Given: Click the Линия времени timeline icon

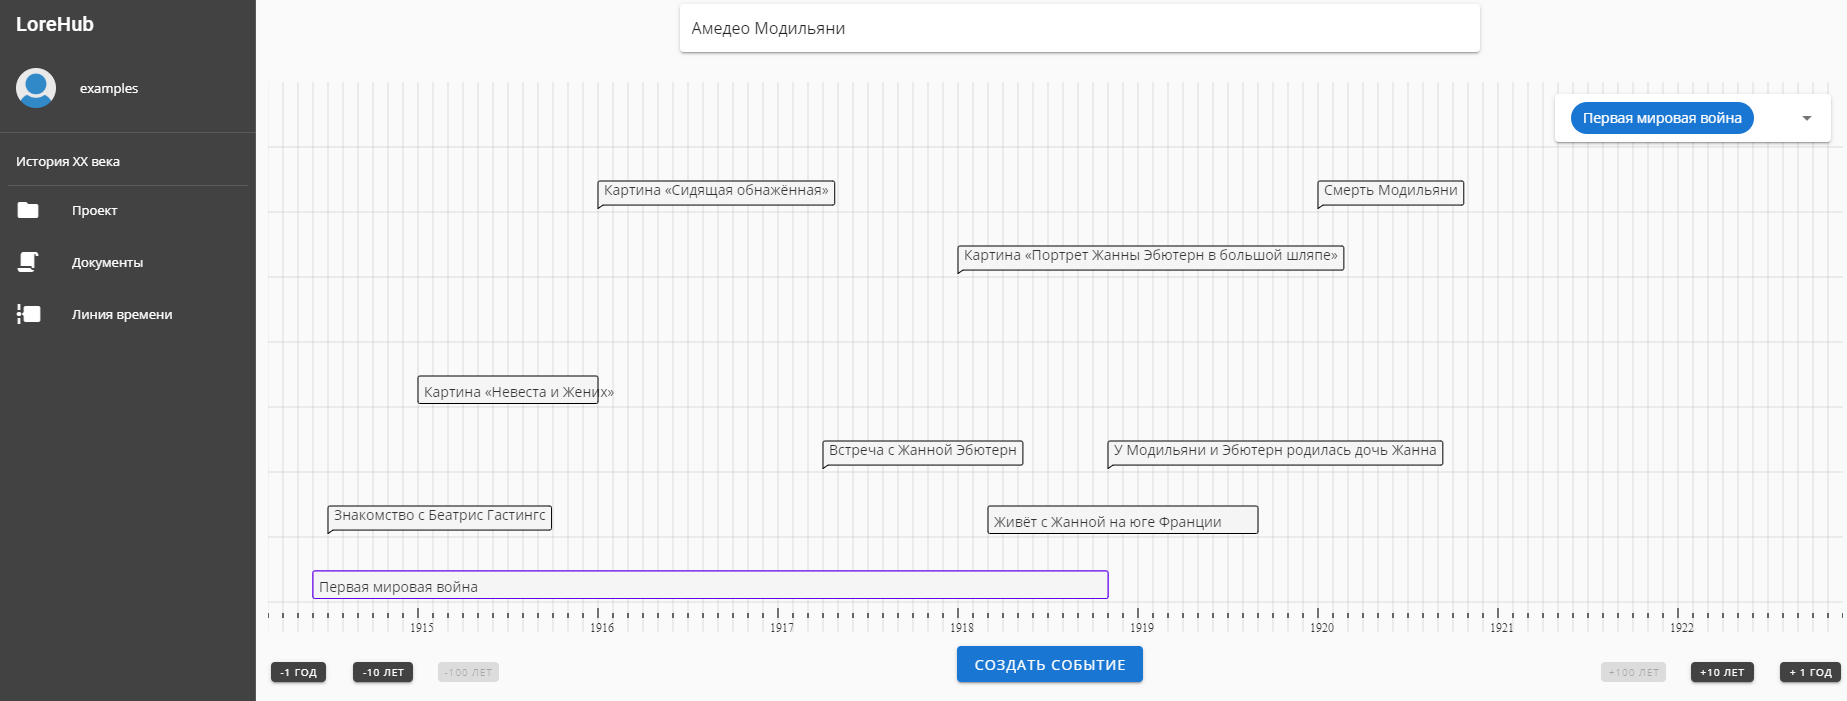Looking at the screenshot, I should point(28,314).
